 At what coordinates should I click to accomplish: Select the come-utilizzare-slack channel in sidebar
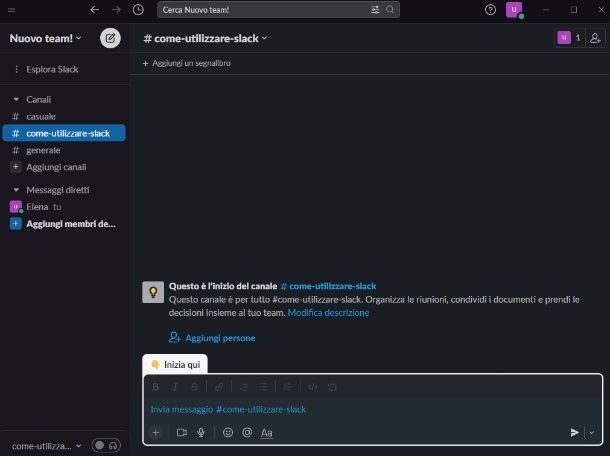[64, 133]
